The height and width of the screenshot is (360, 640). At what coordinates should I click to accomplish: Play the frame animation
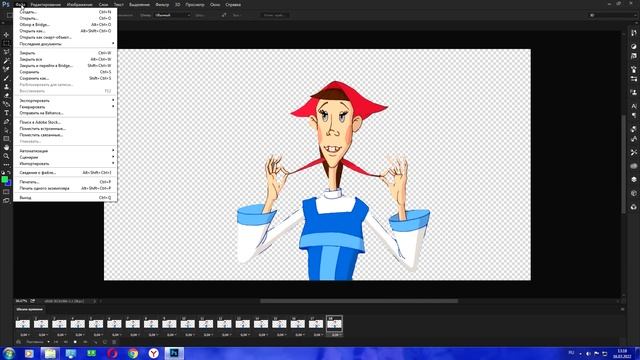coord(75,342)
